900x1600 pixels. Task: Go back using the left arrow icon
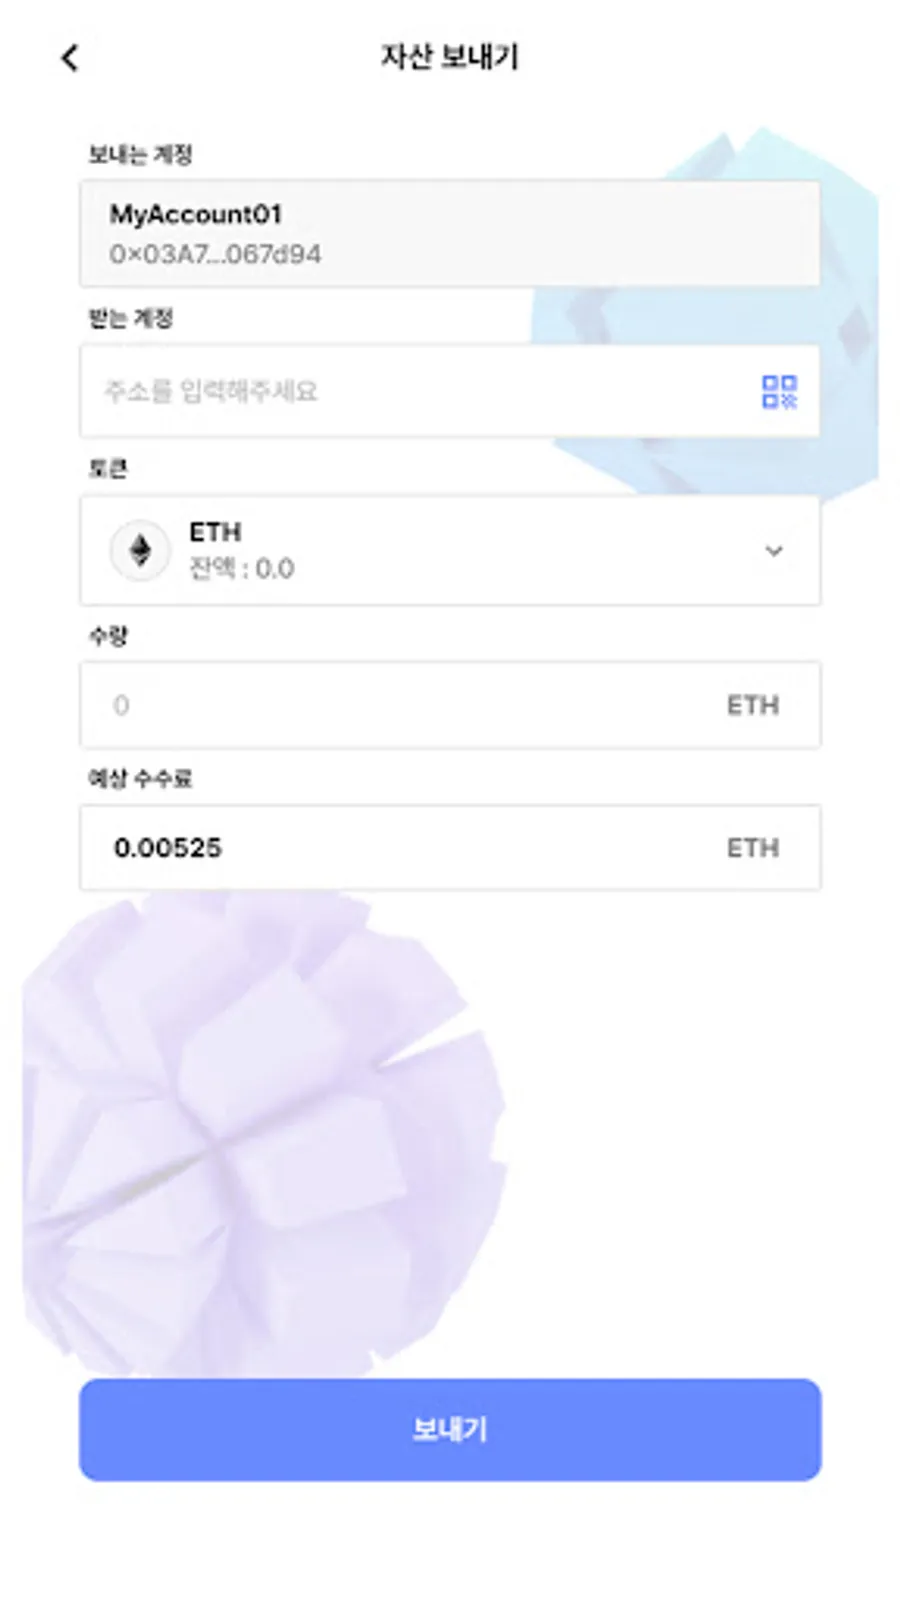tap(69, 58)
